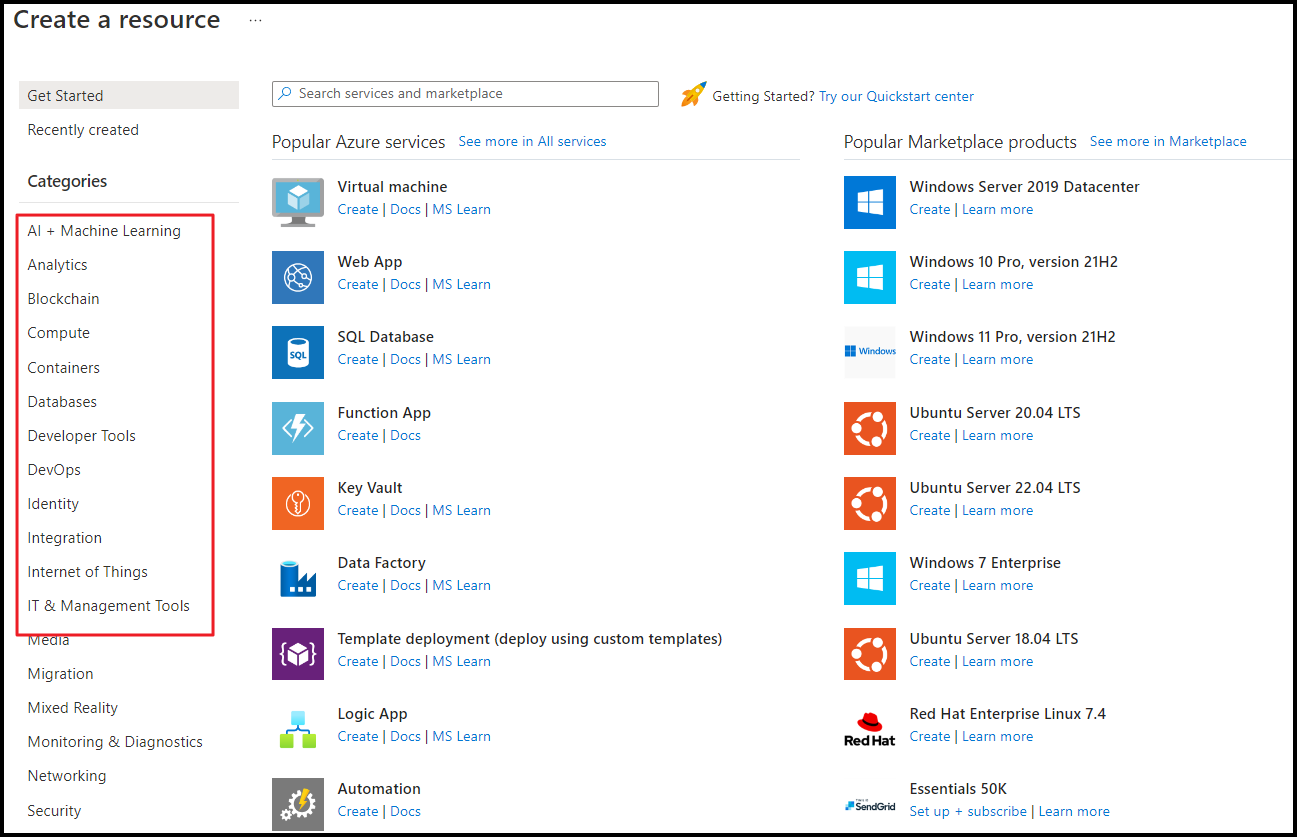The width and height of the screenshot is (1297, 837).
Task: Click the Web App icon
Action: point(298,277)
